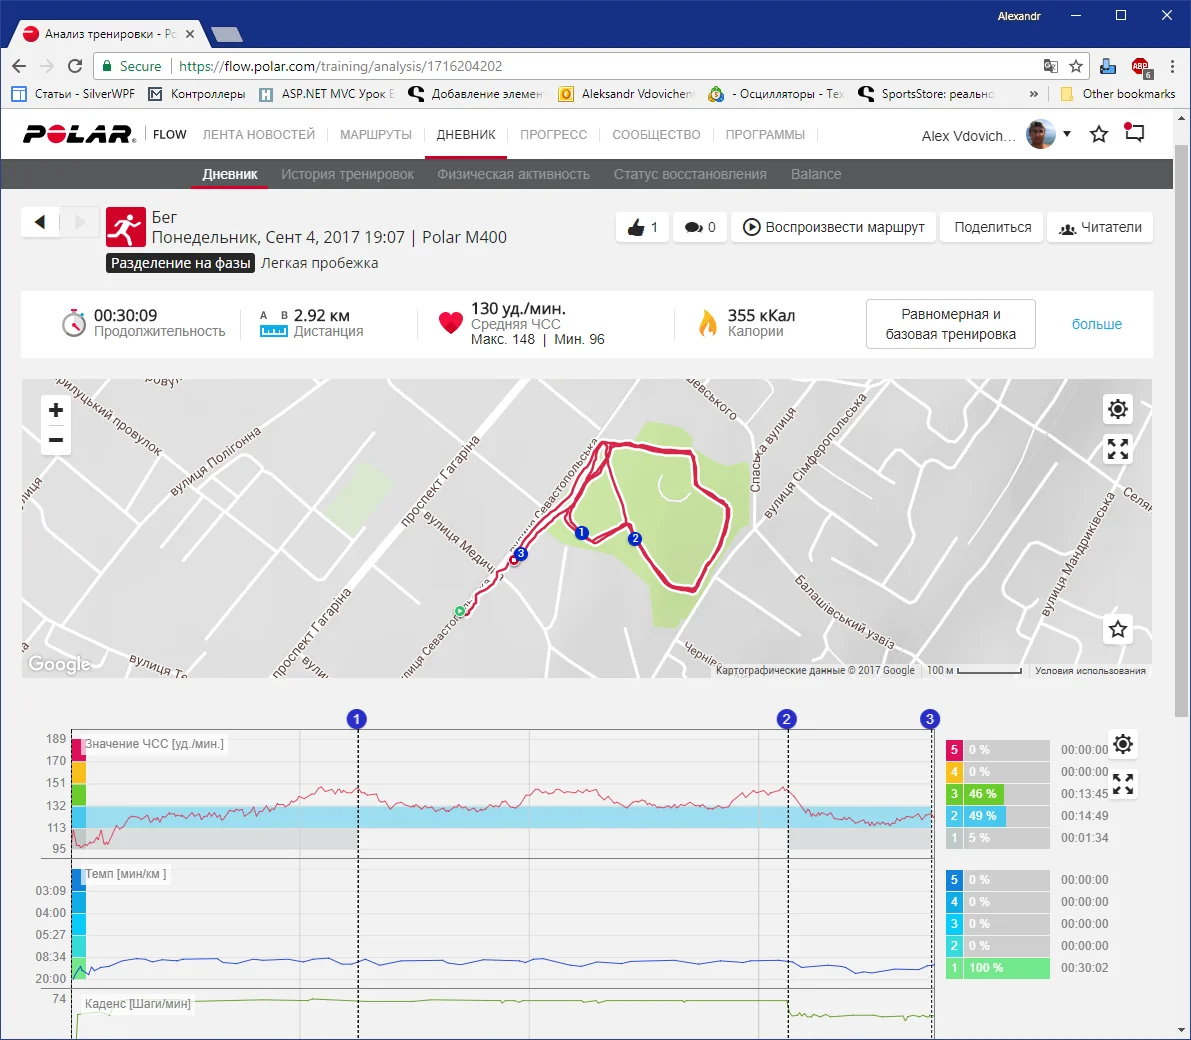The width and height of the screenshot is (1191, 1040).
Task: Open the ПРОГРЕСС menu item
Action: (553, 135)
